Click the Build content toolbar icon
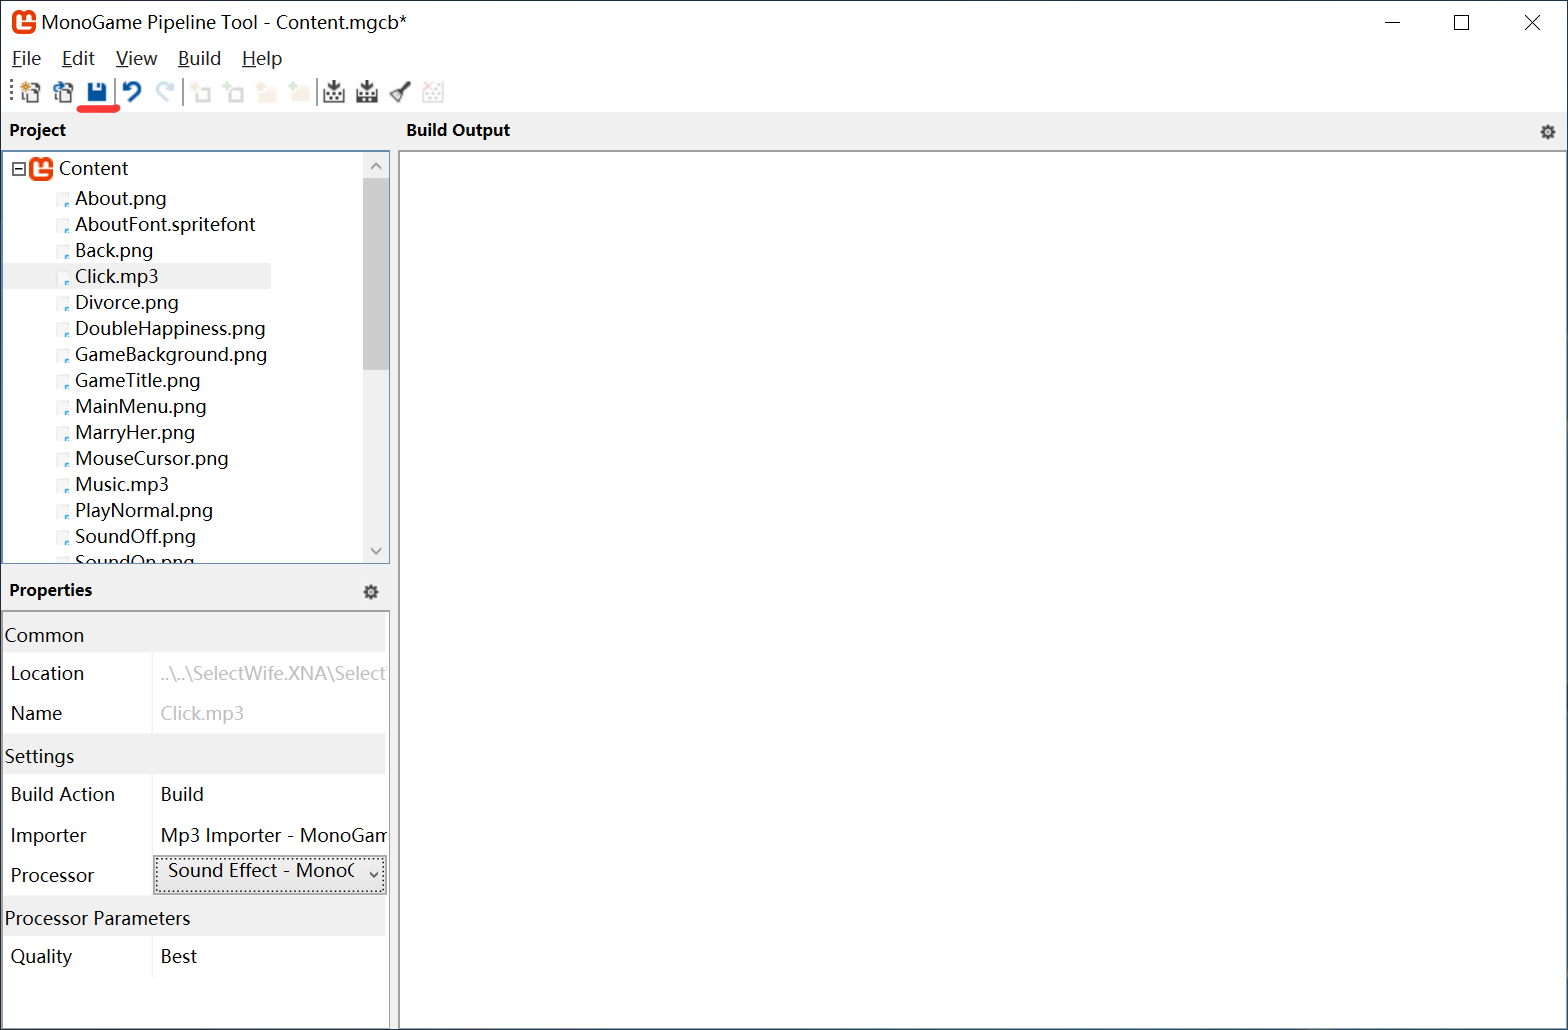 pos(334,92)
